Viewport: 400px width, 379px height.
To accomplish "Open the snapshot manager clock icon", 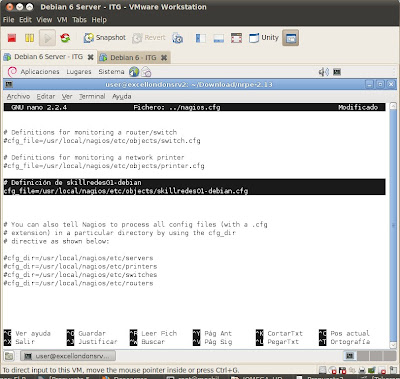I will pos(177,38).
